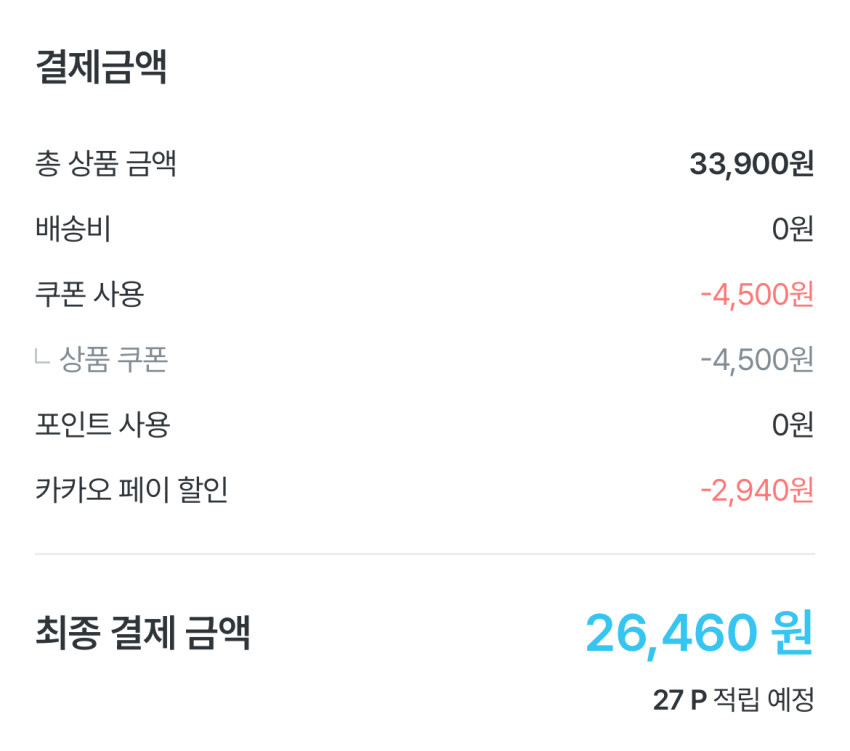
Task: Click the 원 unit after 26,460
Action: (x=792, y=633)
